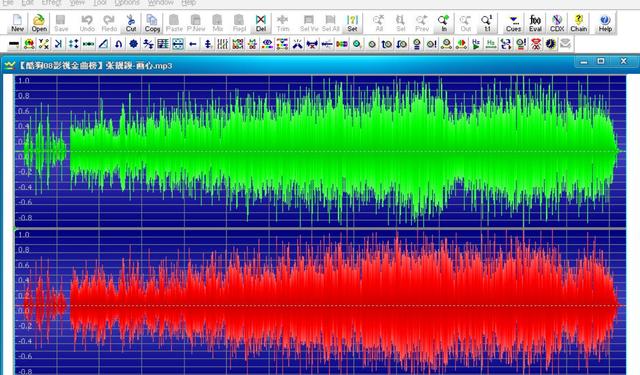The height and width of the screenshot is (375, 640).
Task: Open the Cues drop-down icon
Action: pyautogui.click(x=513, y=23)
